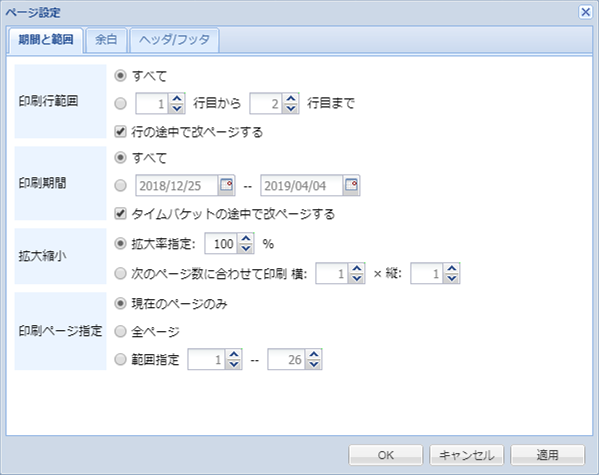Increase the 縦 page count spinner
599x475 pixels.
452,269
